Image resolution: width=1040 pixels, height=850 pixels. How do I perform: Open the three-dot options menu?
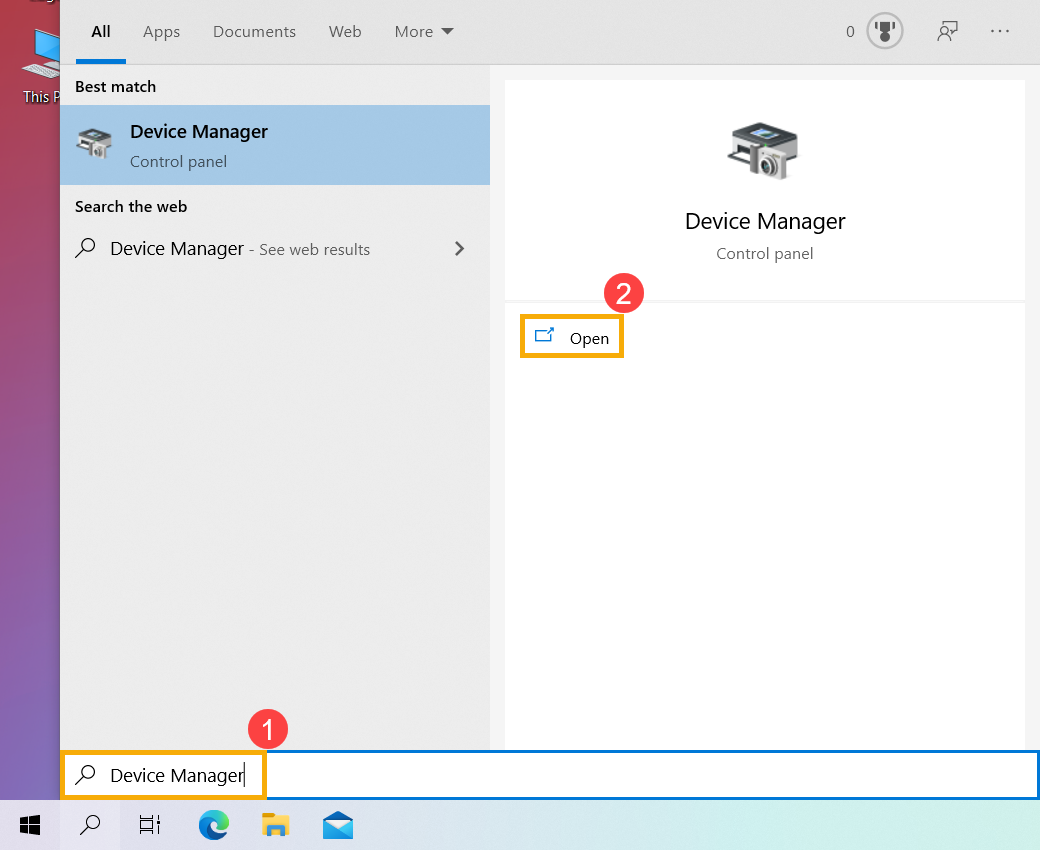(1000, 31)
